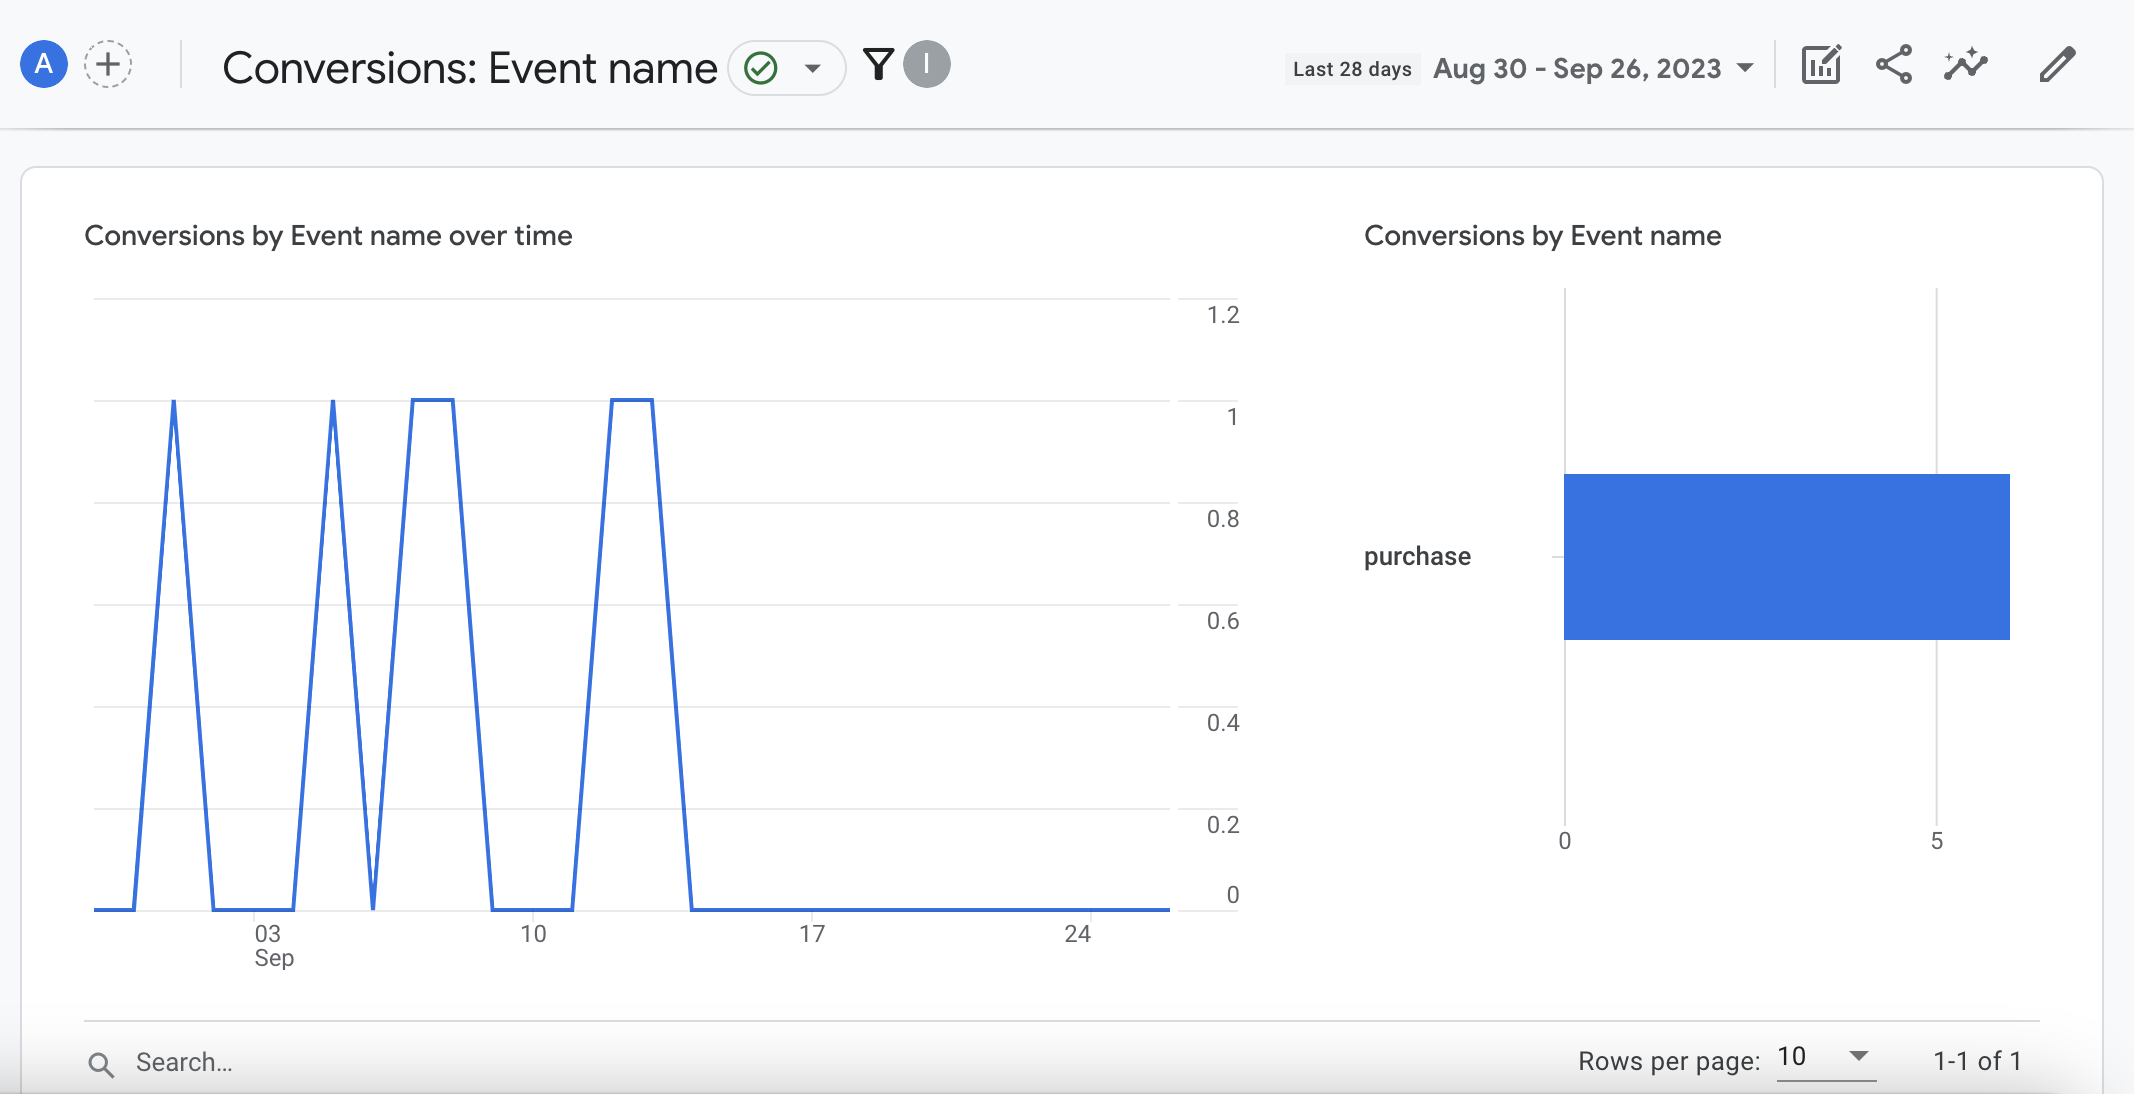Open the Rows per page dropdown

(1825, 1058)
